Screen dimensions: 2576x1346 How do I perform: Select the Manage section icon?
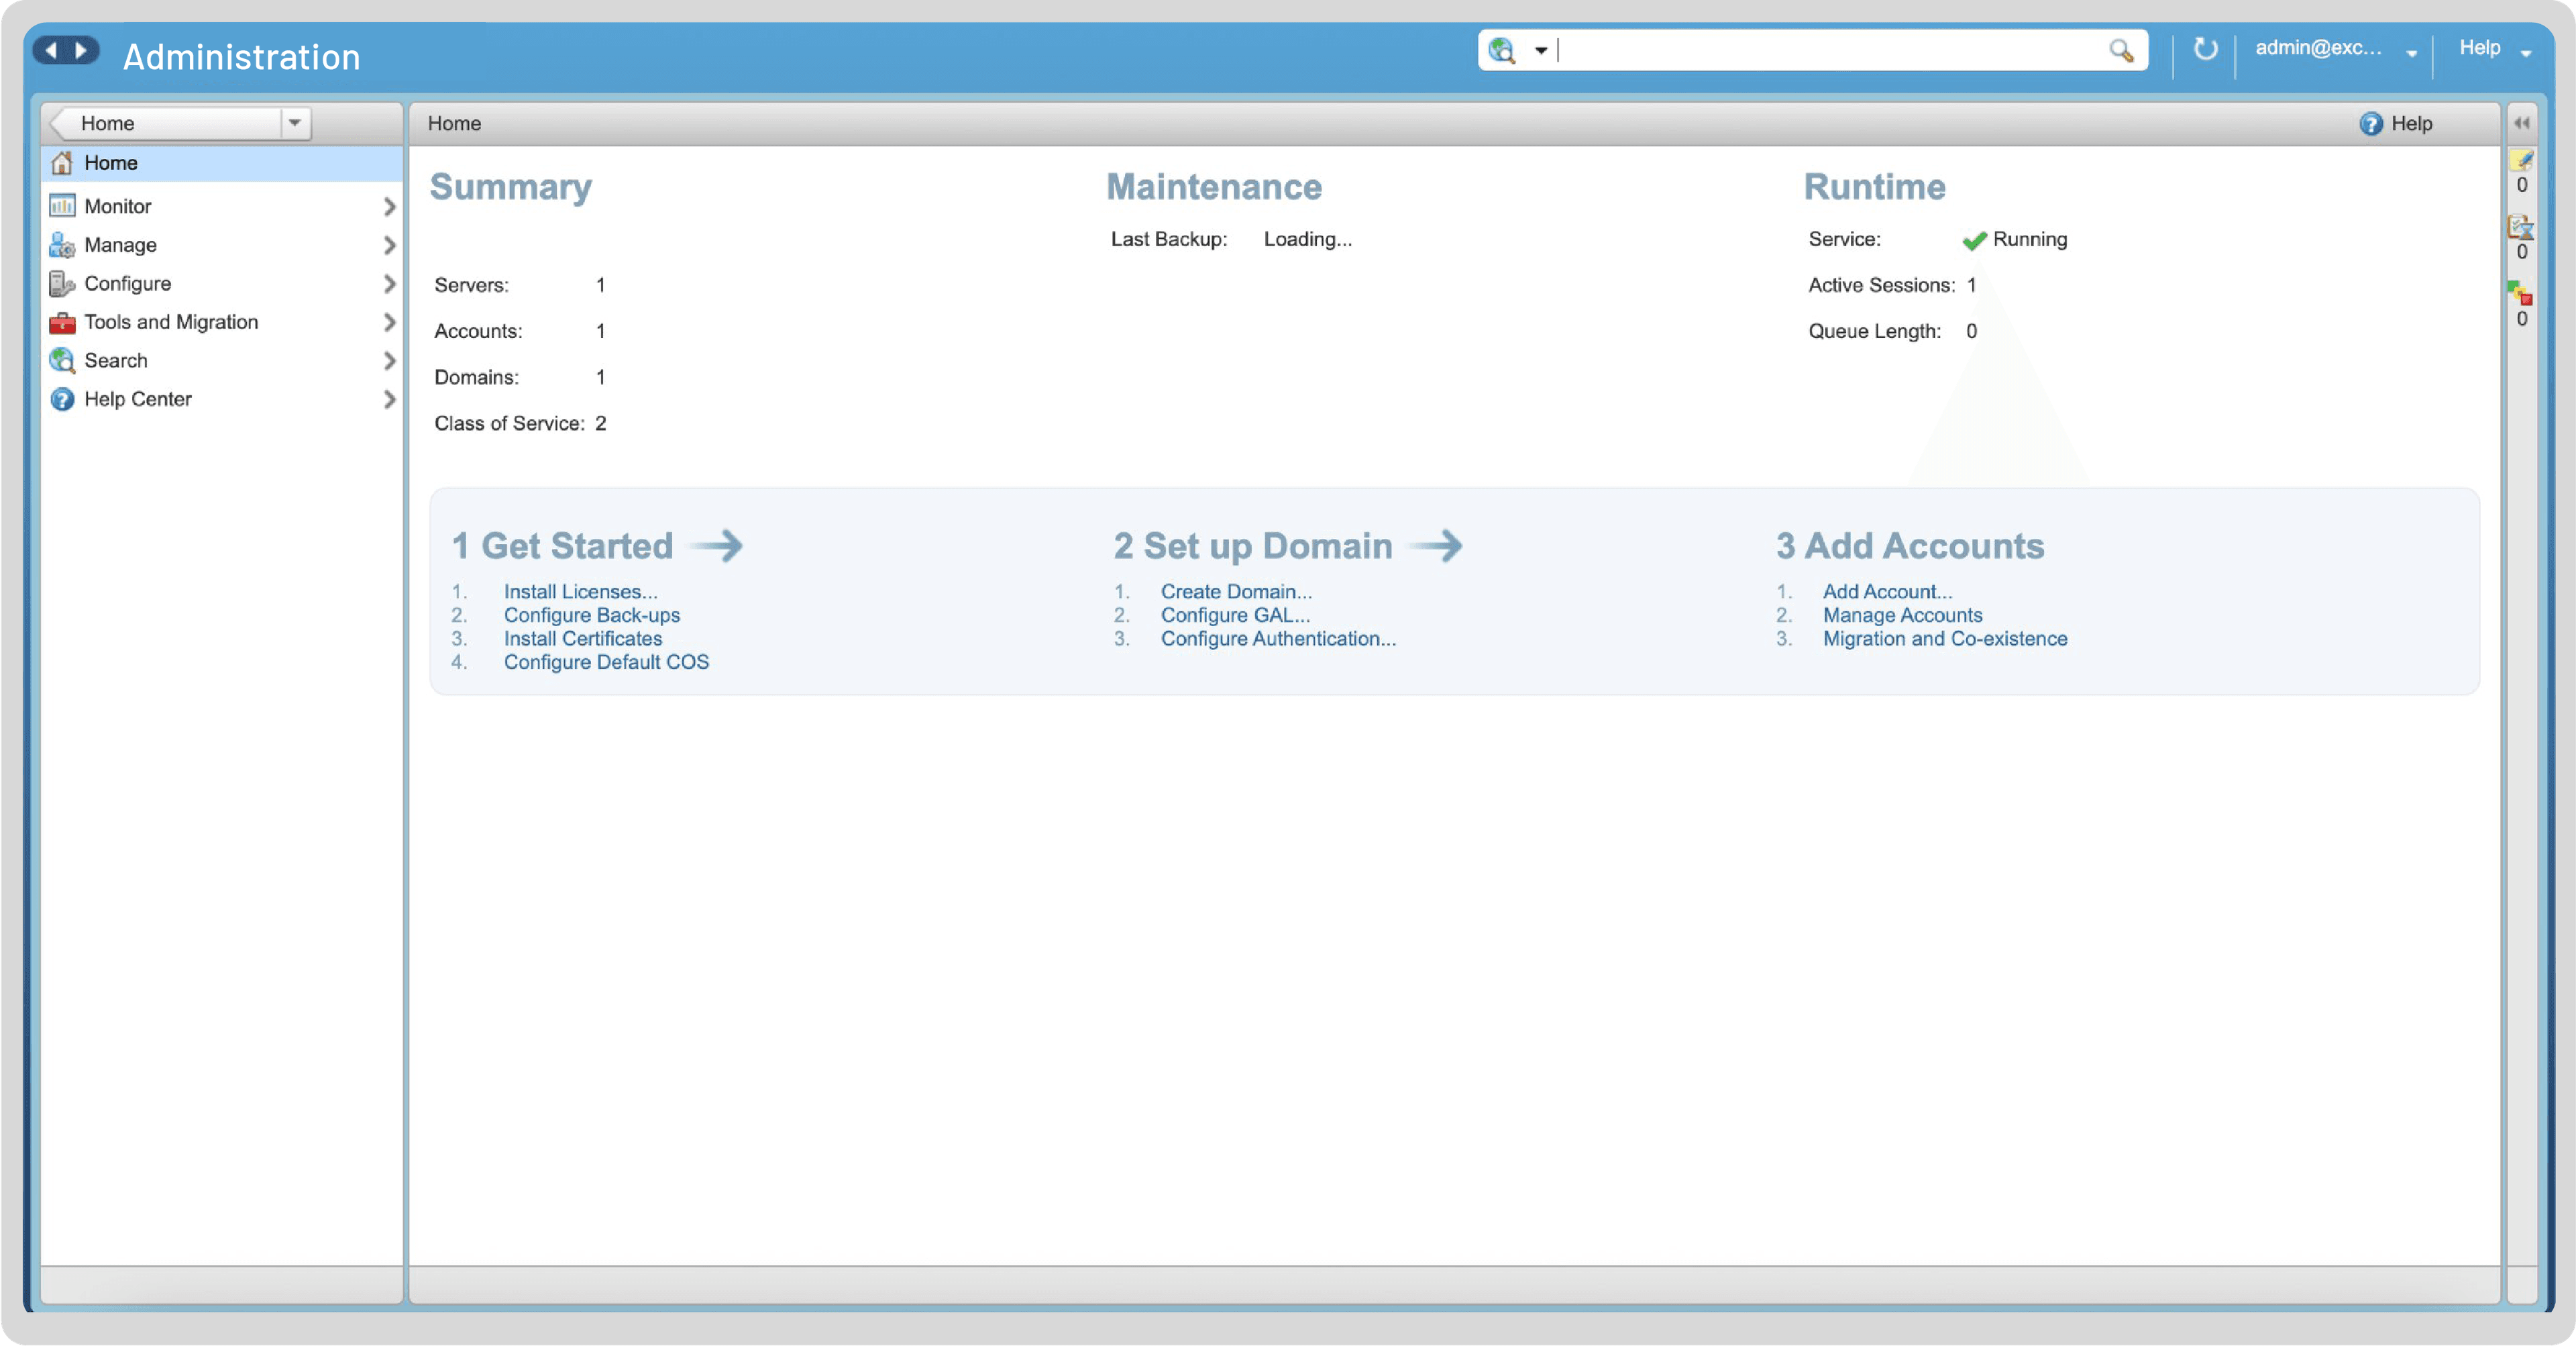(x=61, y=245)
